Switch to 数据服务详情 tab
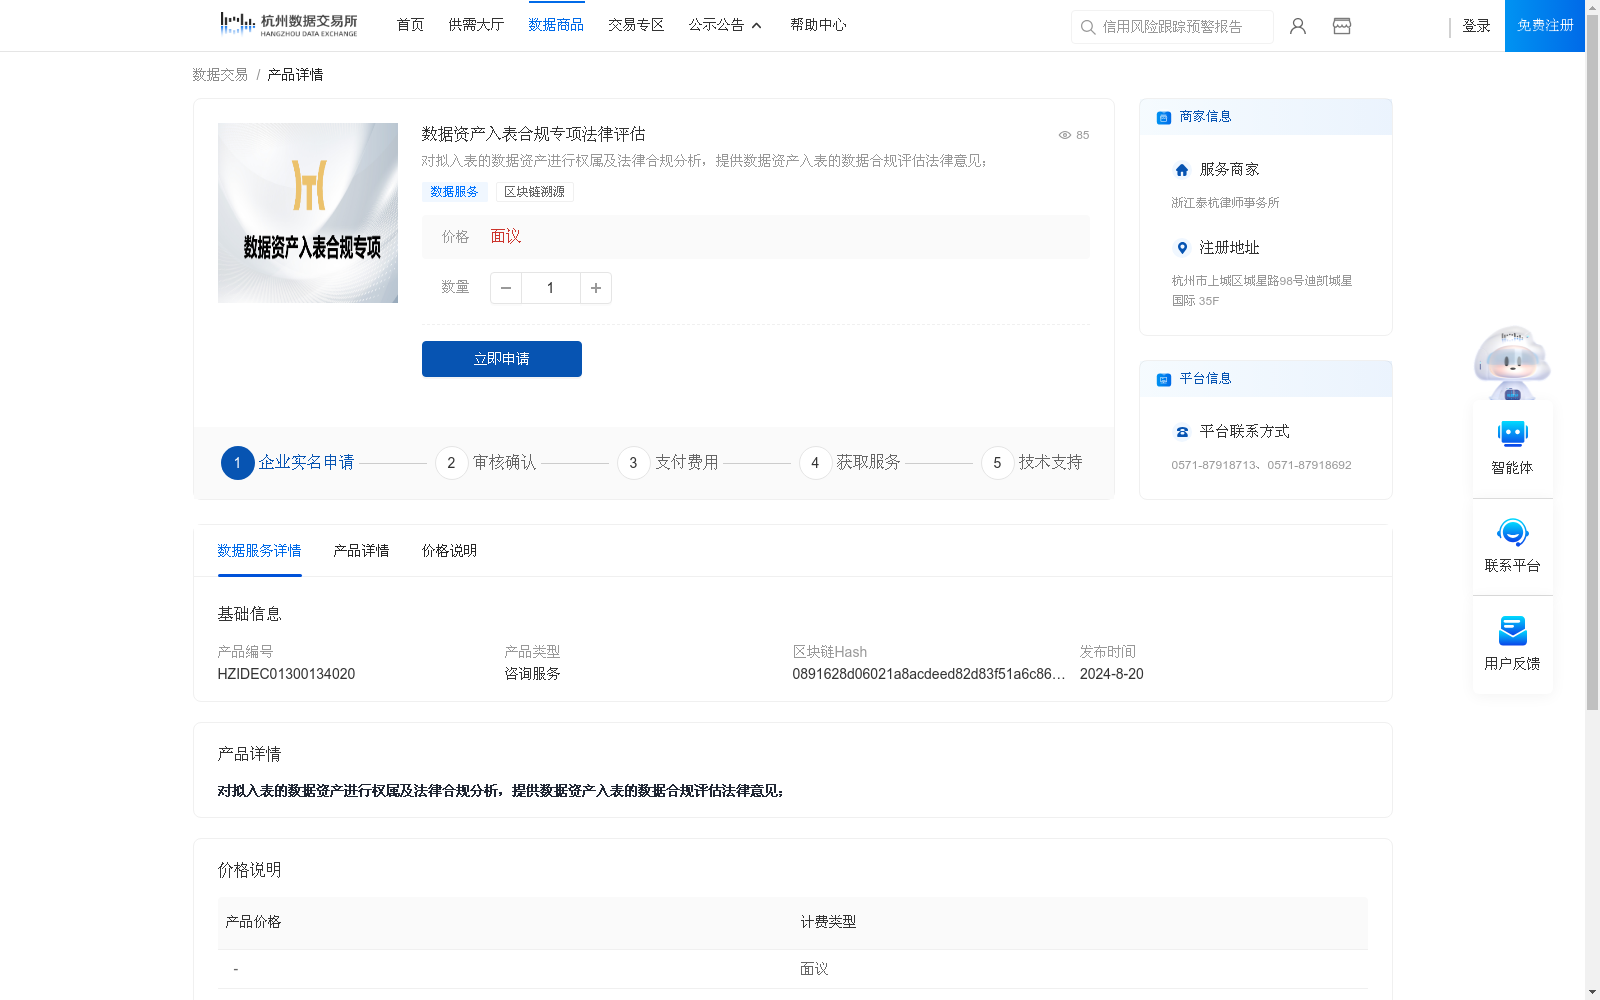1600x1000 pixels. click(x=259, y=551)
